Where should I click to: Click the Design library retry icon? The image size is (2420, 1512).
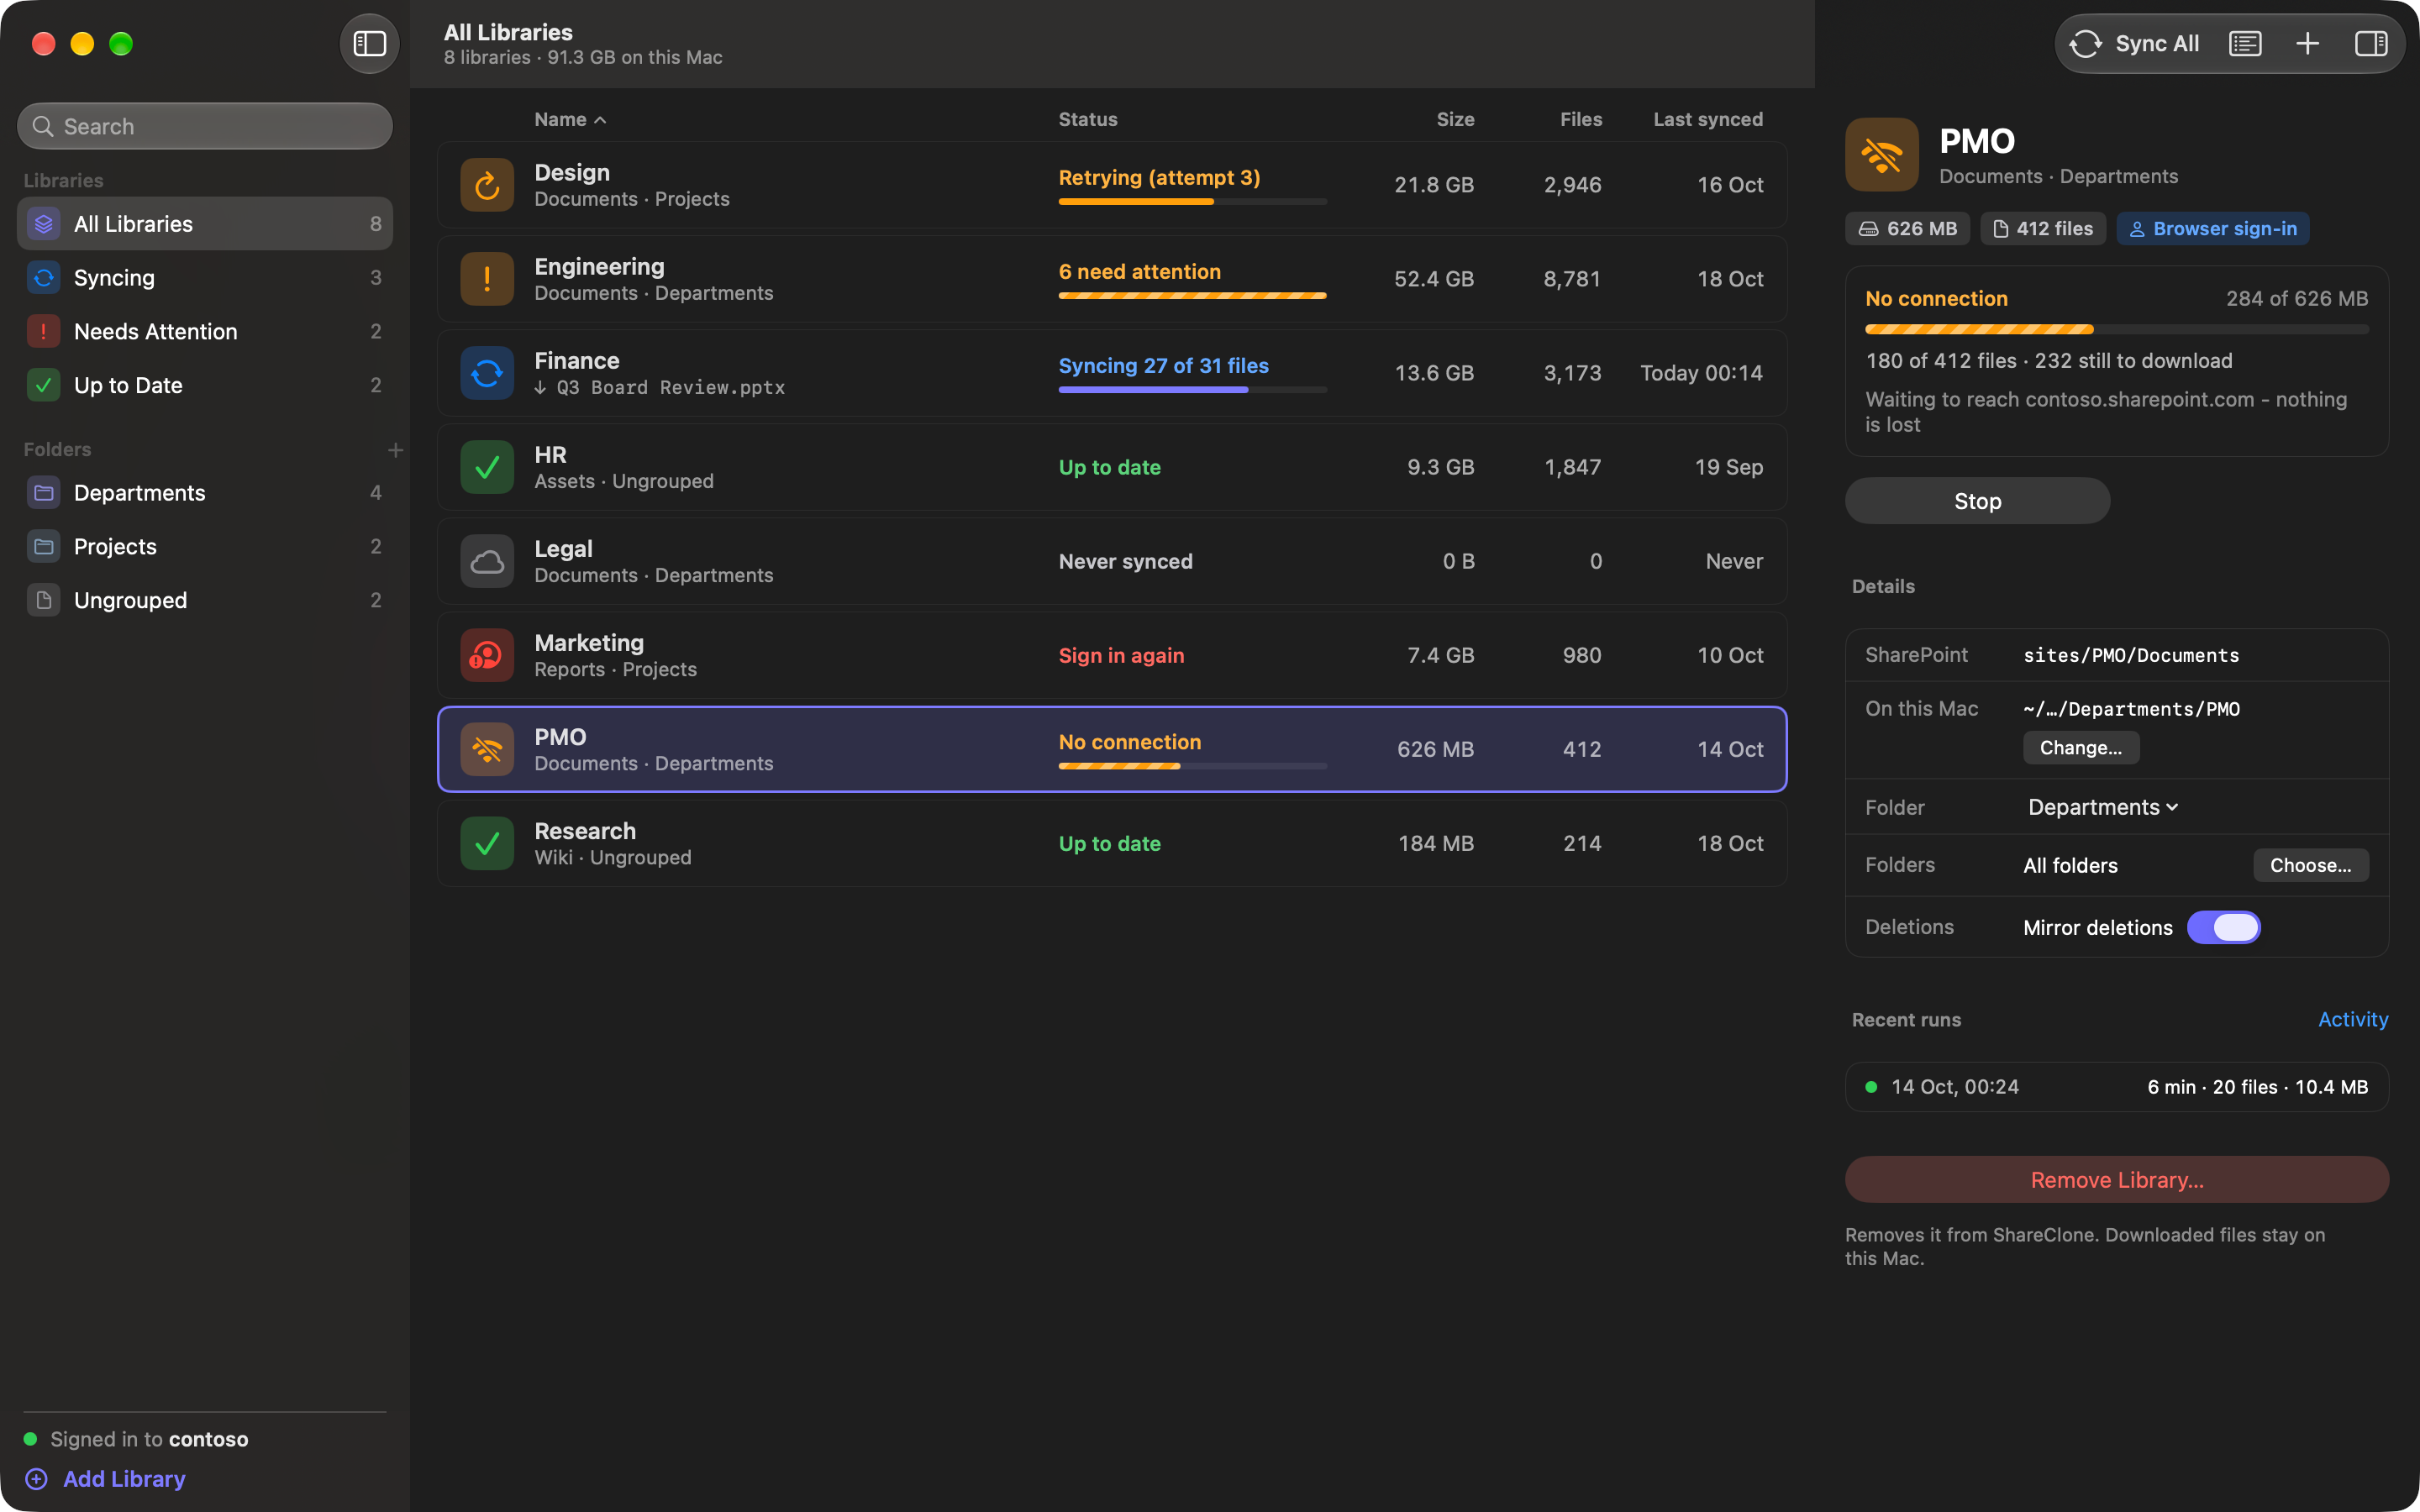(487, 185)
